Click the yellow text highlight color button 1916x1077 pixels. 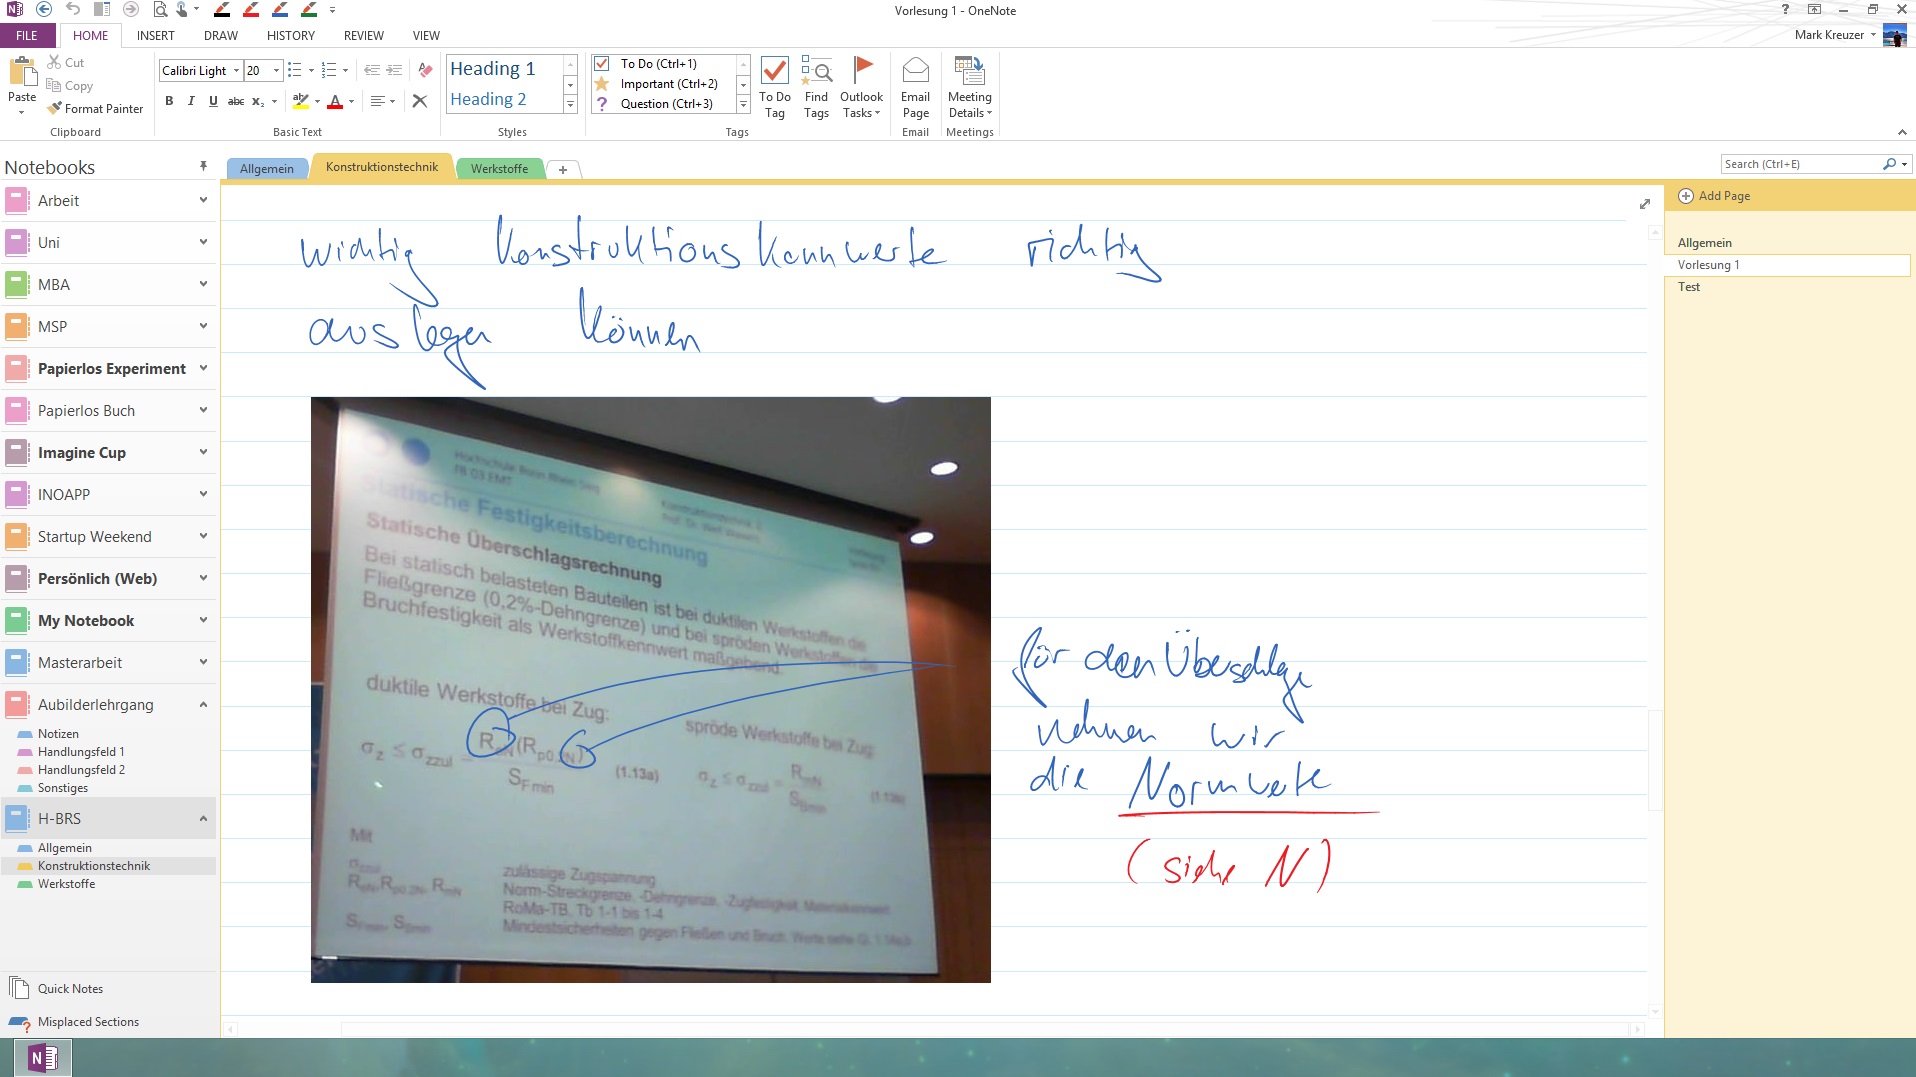300,101
